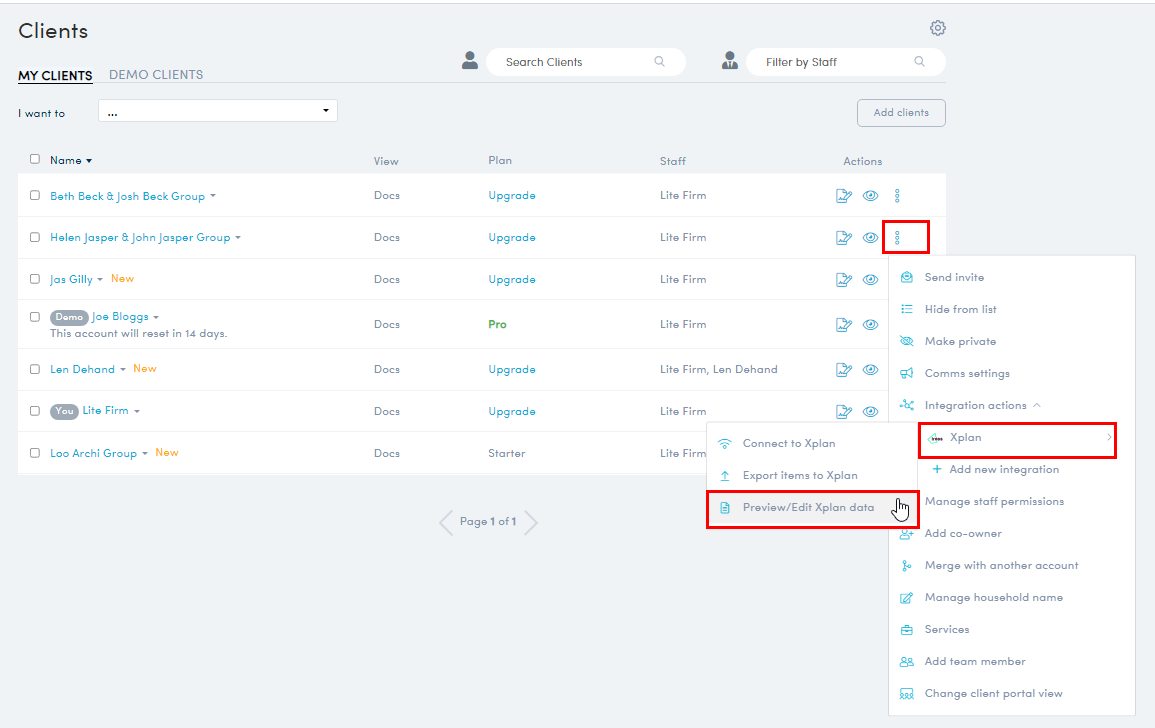Click edit icon for Helen Jasper group
Viewport: 1155px width, 728px height.
point(844,238)
